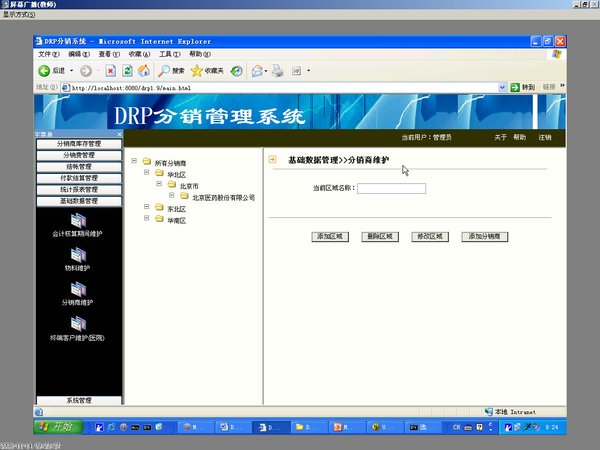The image size is (600, 450).
Task: Click the Windows 开始 Start button
Action: (x=58, y=427)
